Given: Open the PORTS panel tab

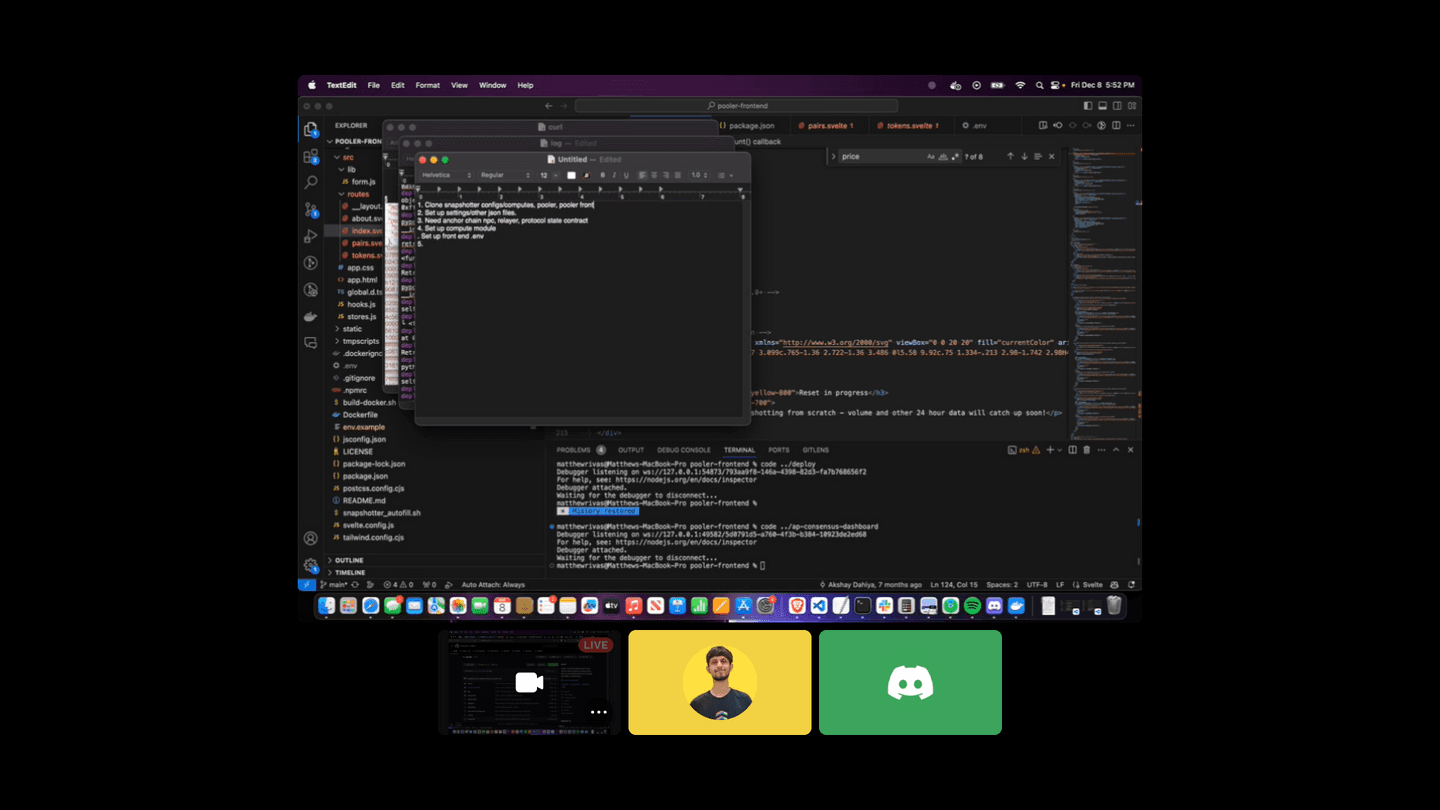Looking at the screenshot, I should pyautogui.click(x=779, y=450).
